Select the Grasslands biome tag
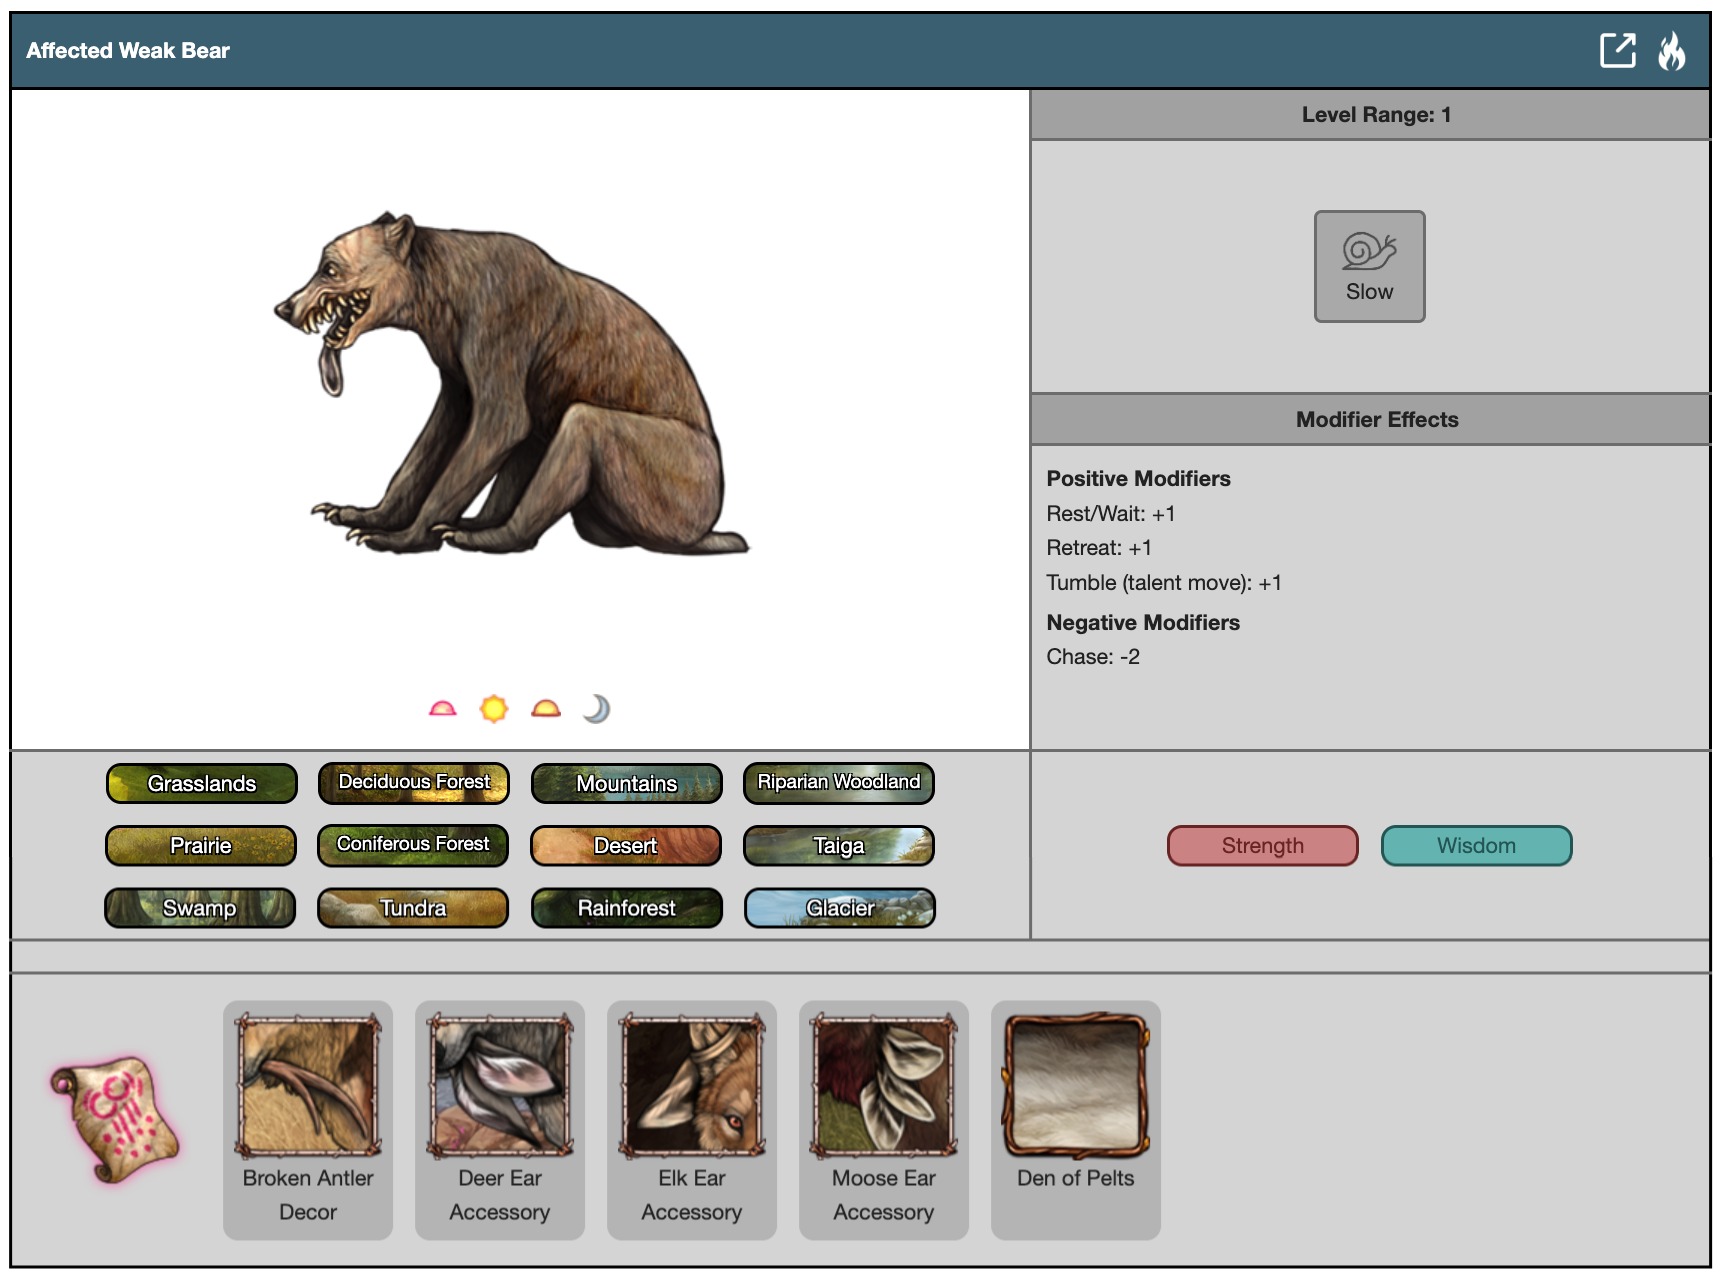Screen dimensions: 1721x1278 (x=201, y=783)
